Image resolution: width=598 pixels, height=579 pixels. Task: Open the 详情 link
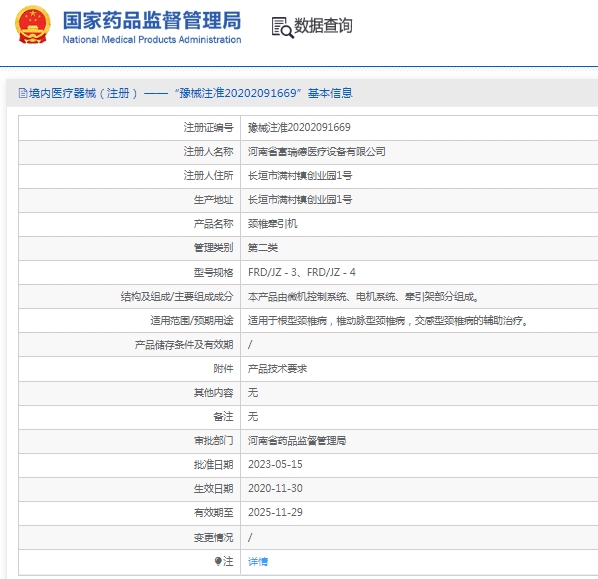coord(258,561)
